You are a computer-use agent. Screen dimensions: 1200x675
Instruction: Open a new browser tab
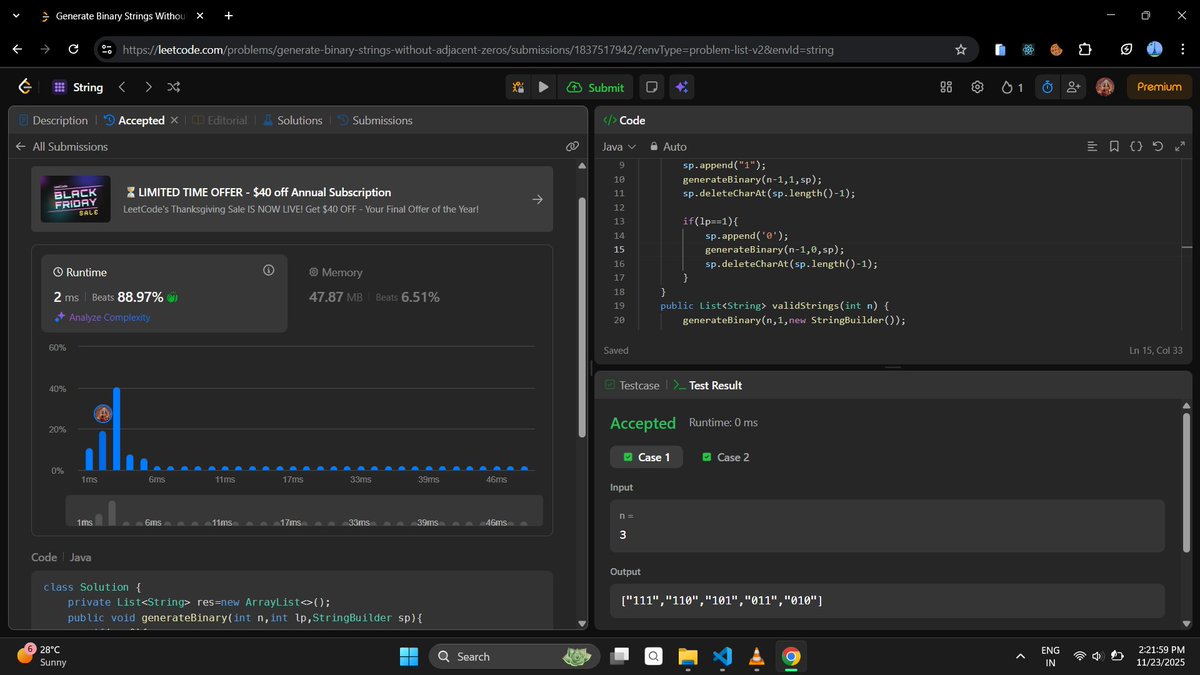pyautogui.click(x=229, y=16)
